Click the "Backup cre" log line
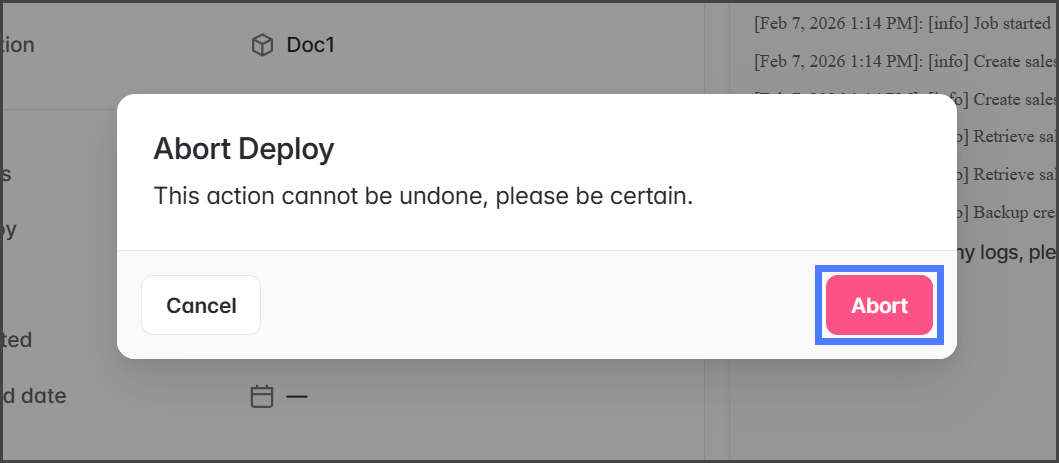Image resolution: width=1059 pixels, height=463 pixels. 1014,213
